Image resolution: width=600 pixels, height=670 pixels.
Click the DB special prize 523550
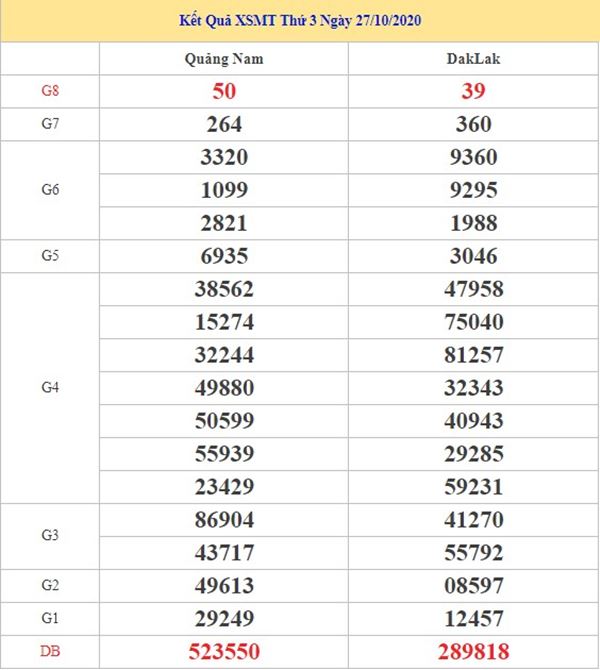(224, 652)
